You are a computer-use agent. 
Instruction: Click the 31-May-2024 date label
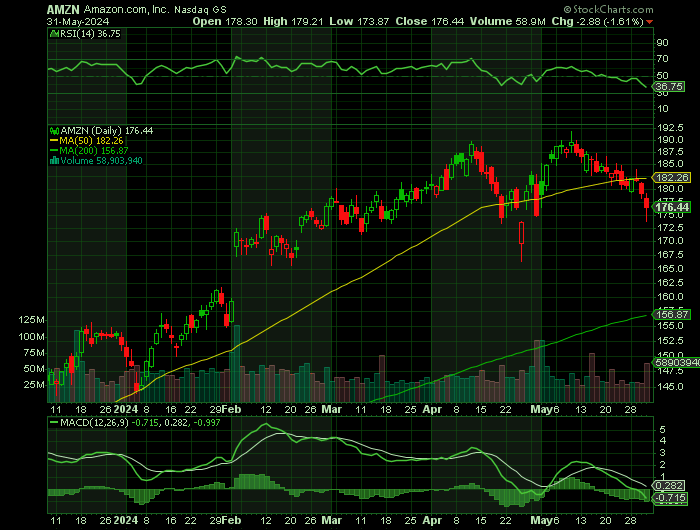click(78, 21)
